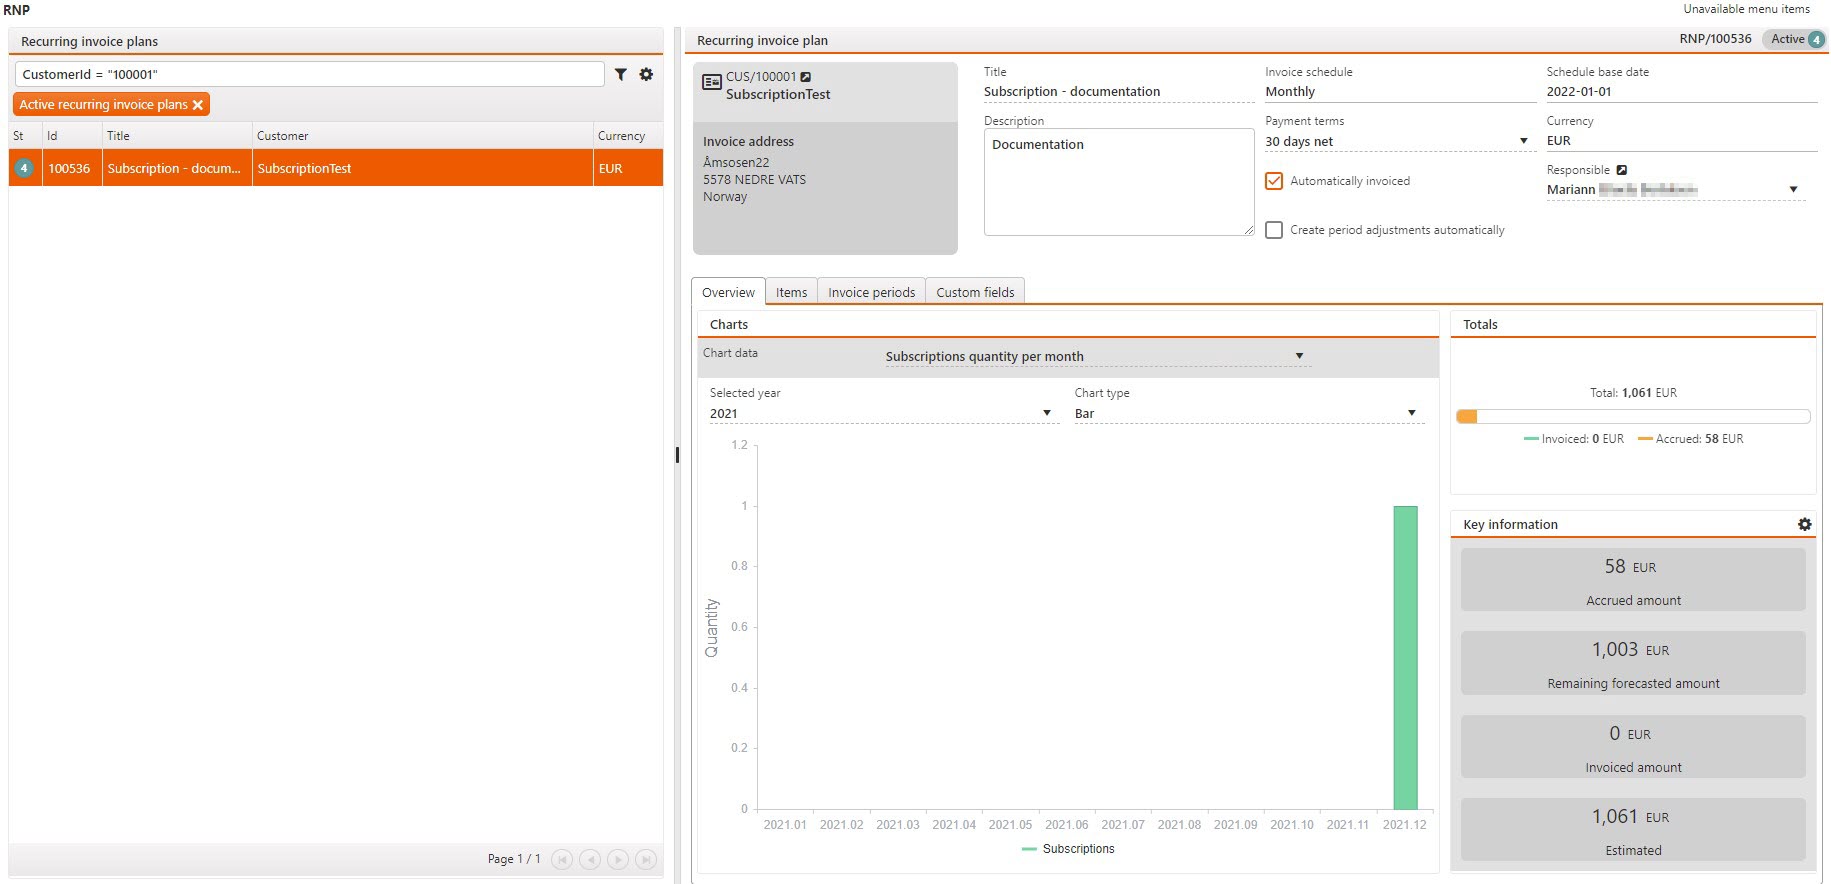The width and height of the screenshot is (1831, 884).
Task: Open Key information settings gear
Action: point(1804,524)
